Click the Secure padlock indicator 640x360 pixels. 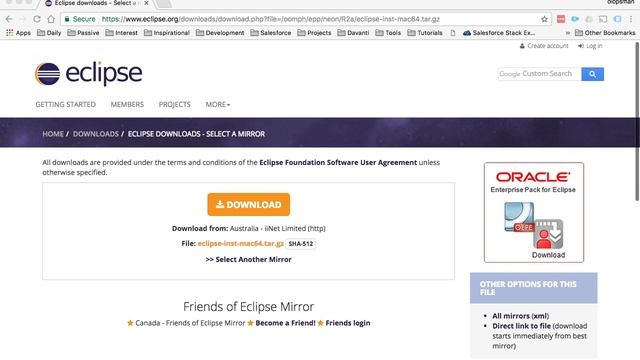pos(80,19)
